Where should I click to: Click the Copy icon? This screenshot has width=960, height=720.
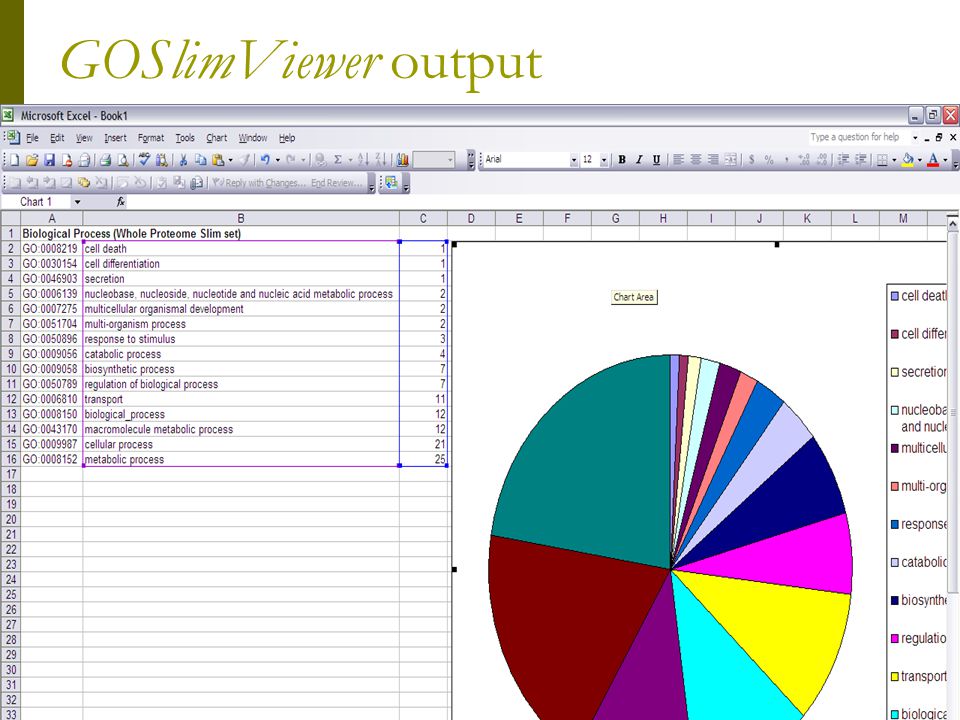(x=201, y=160)
